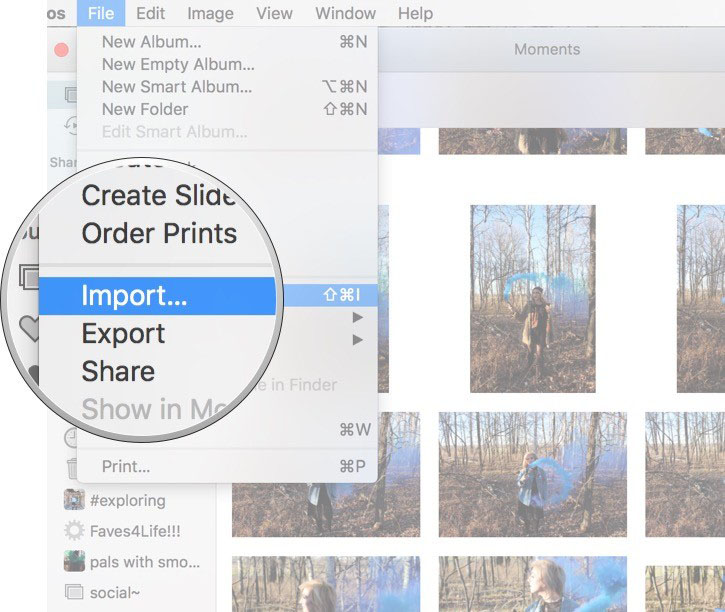Screen dimensions: 725x612
Task: Click the pals with smo… album icon
Action: [74, 561]
